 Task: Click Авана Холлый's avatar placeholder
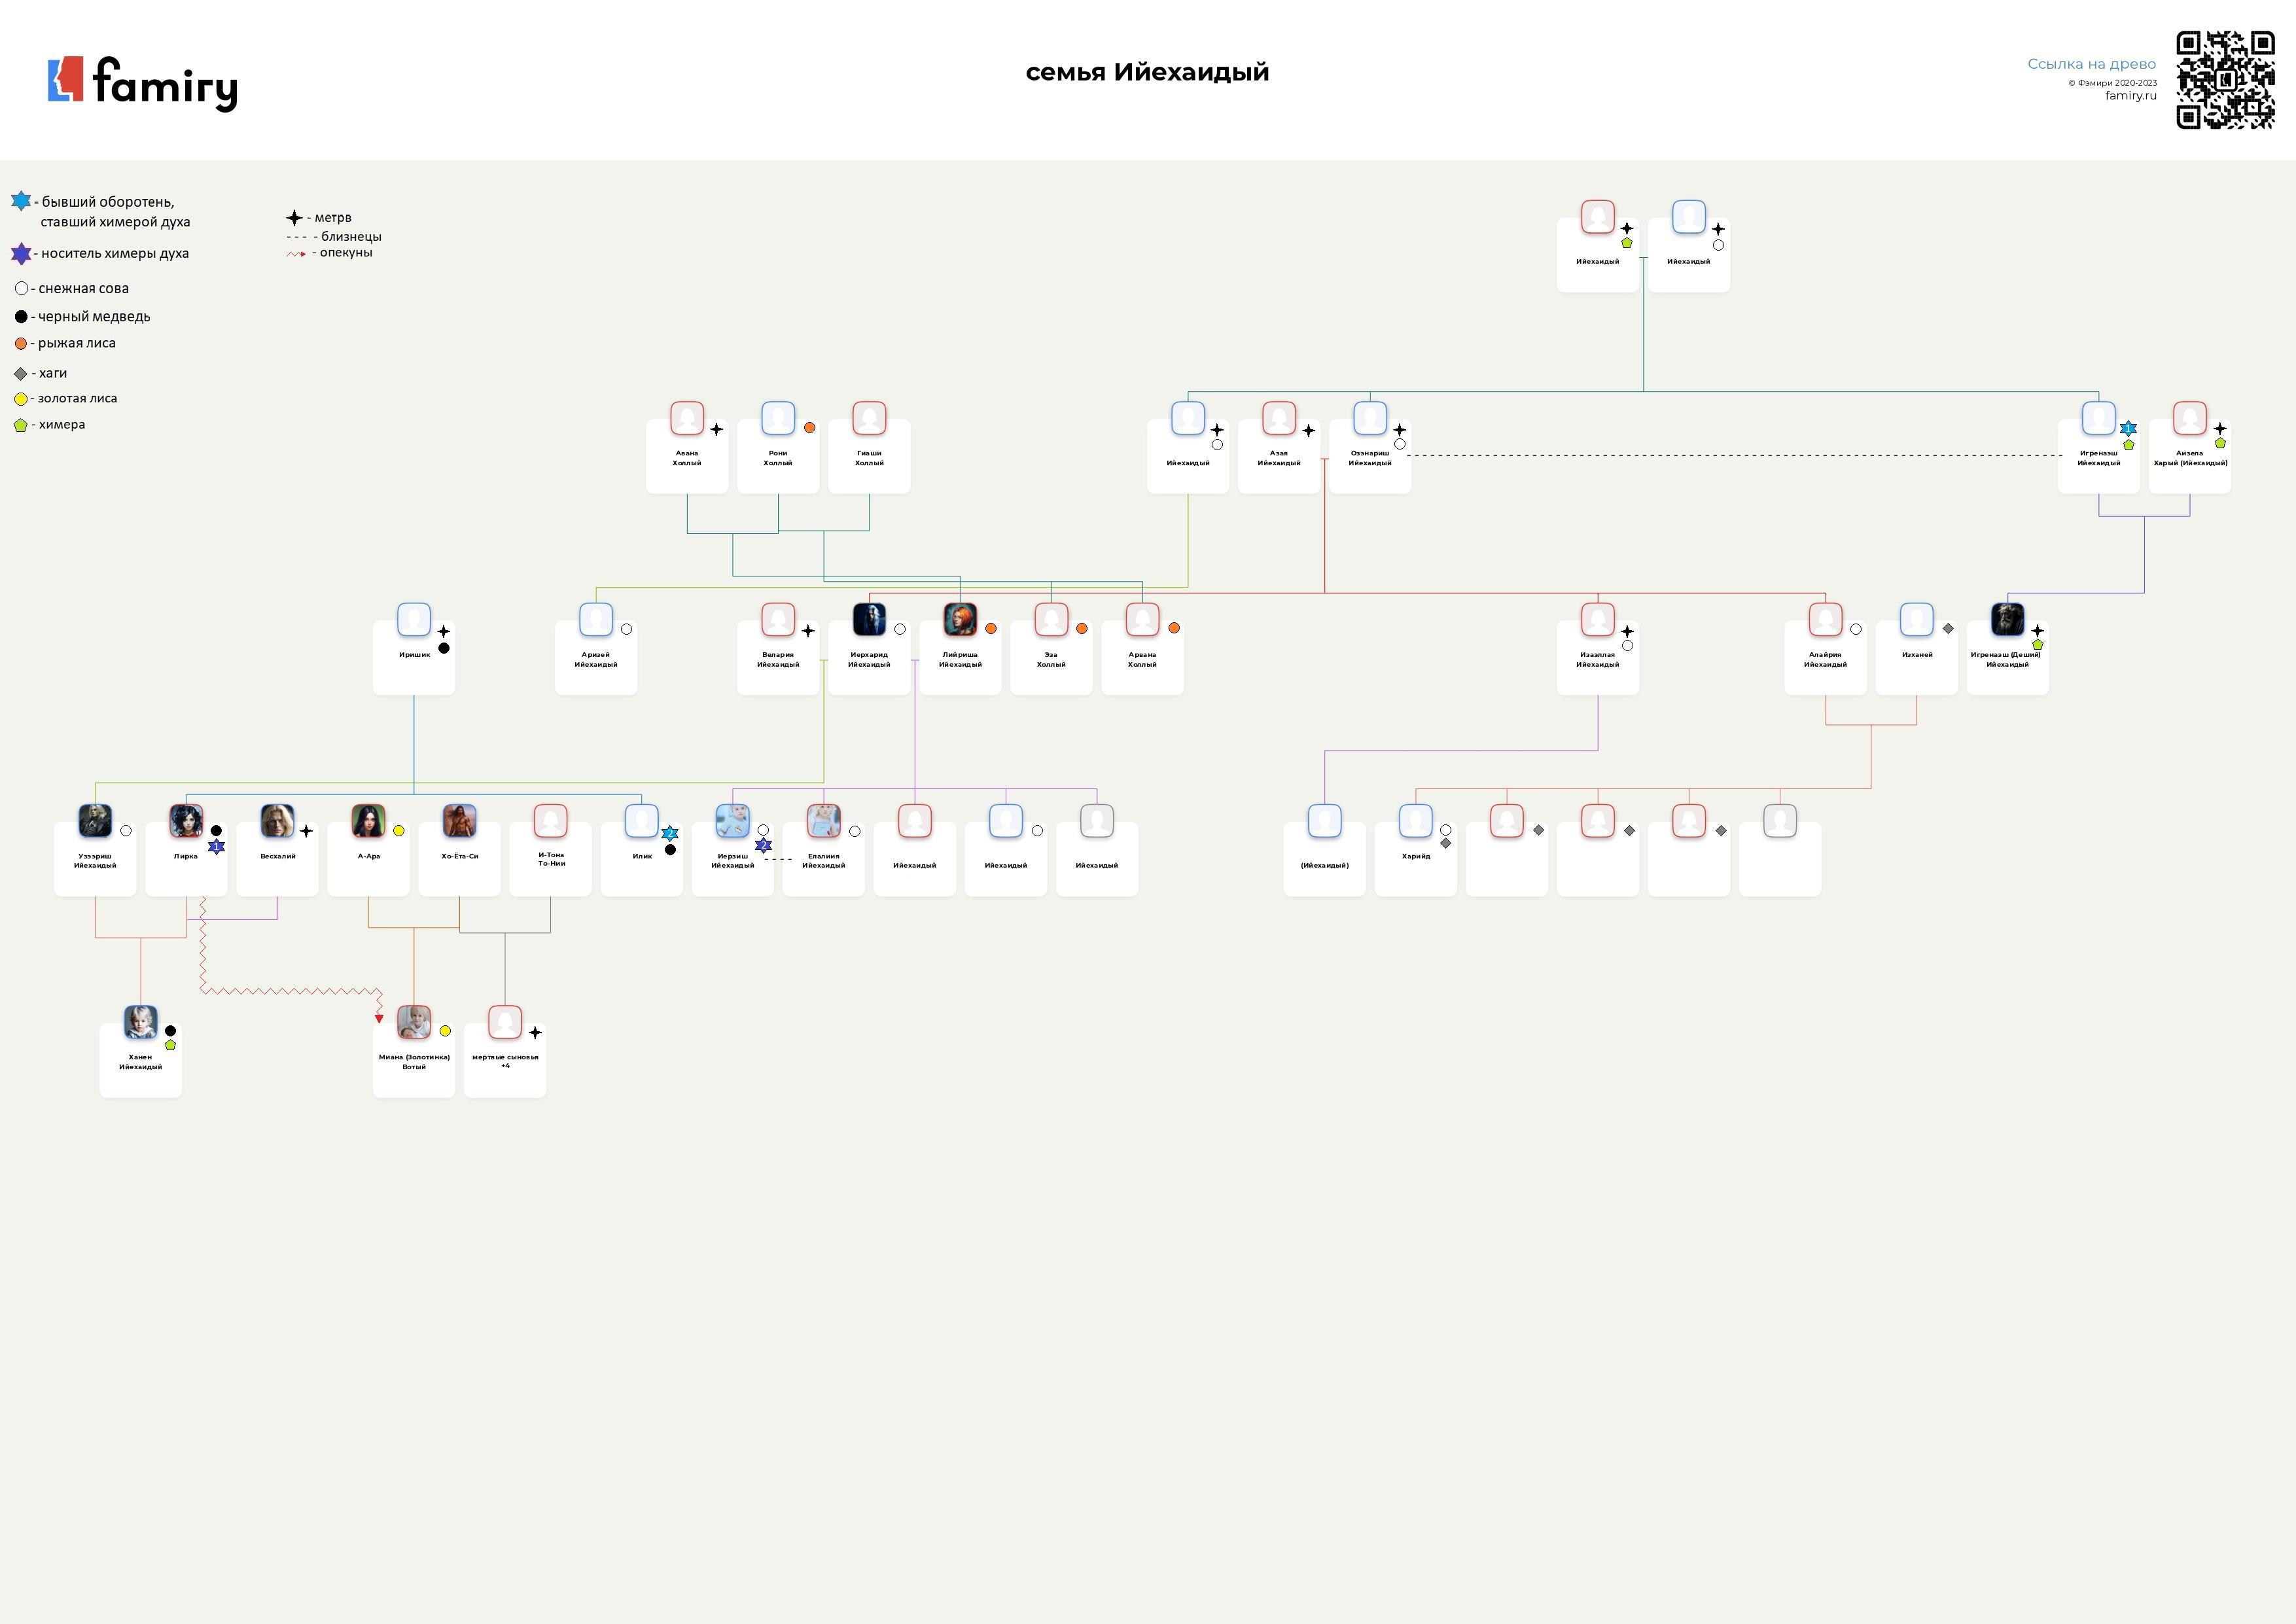pyautogui.click(x=687, y=418)
